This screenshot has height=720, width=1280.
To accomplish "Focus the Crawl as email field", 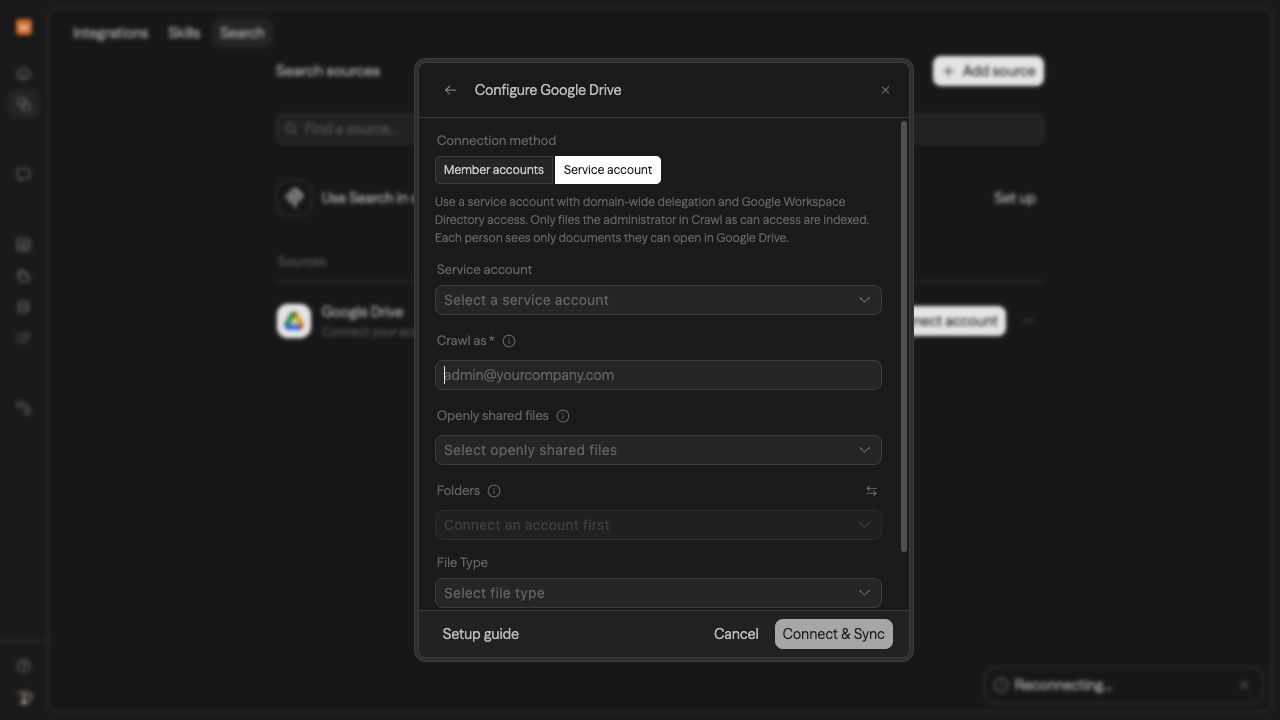I will click(658, 375).
